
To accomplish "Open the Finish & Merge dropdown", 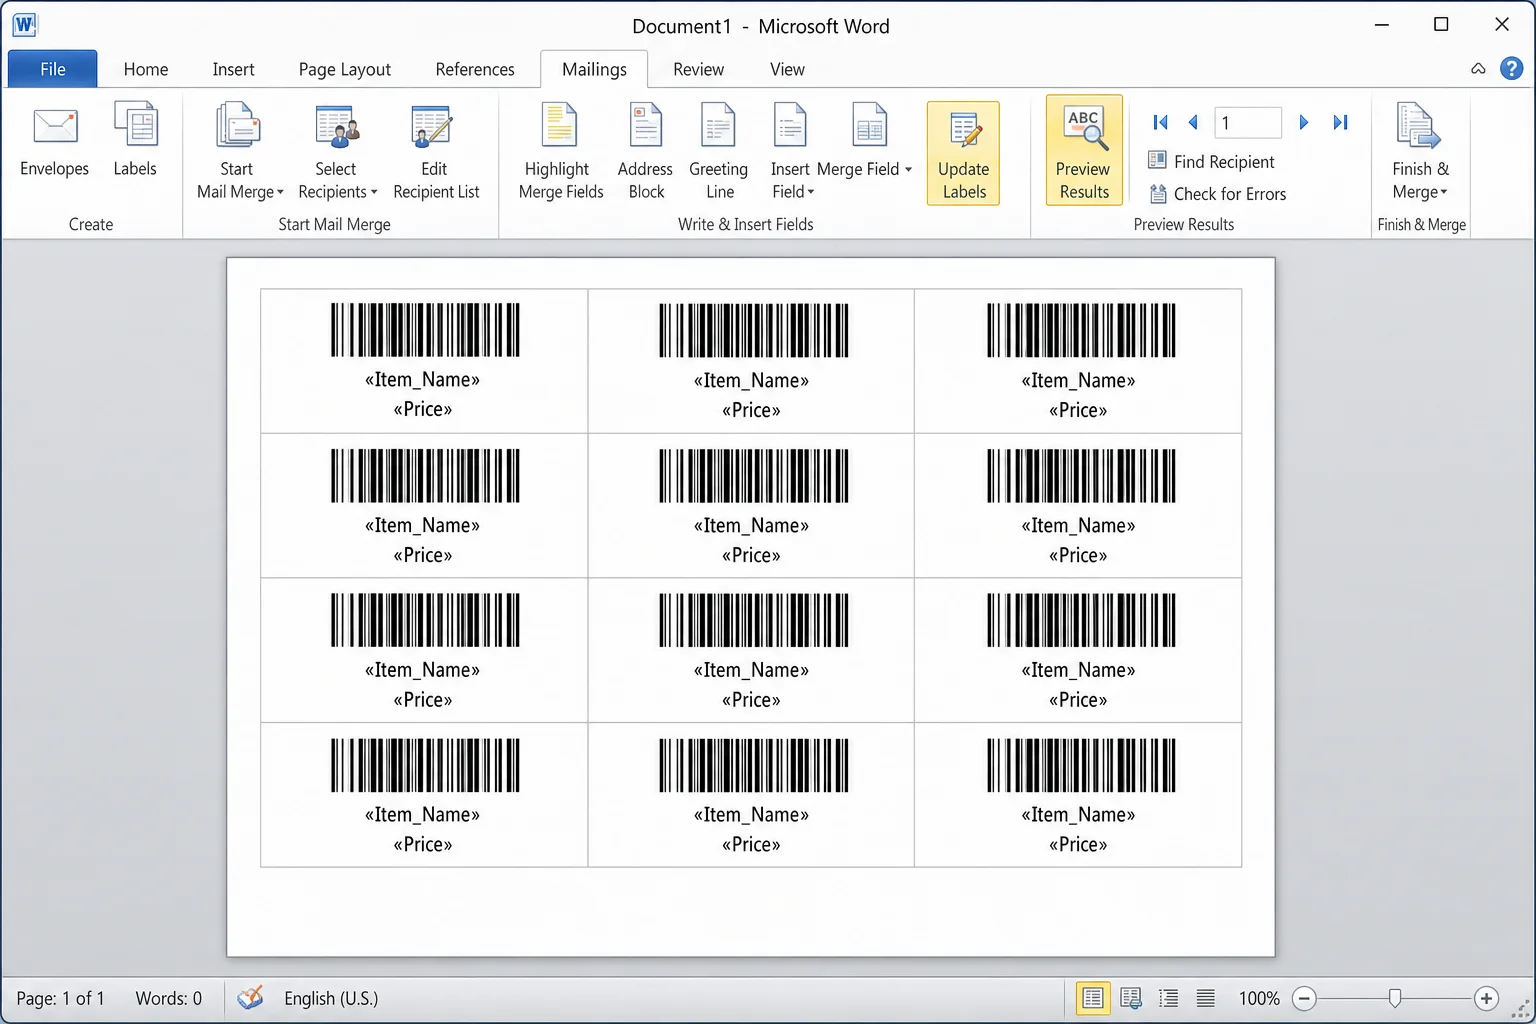I will (1420, 153).
